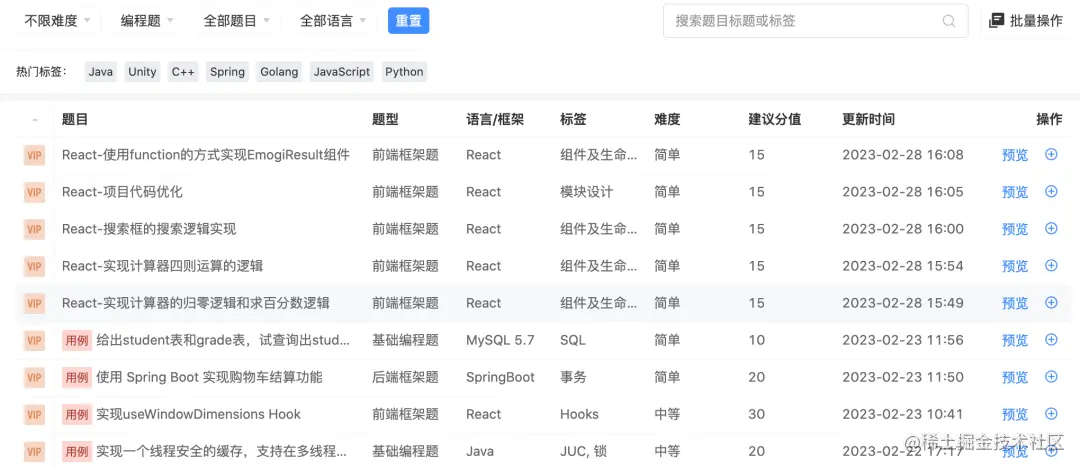
Task: Open the 全部语言 language dropdown
Action: [333, 21]
